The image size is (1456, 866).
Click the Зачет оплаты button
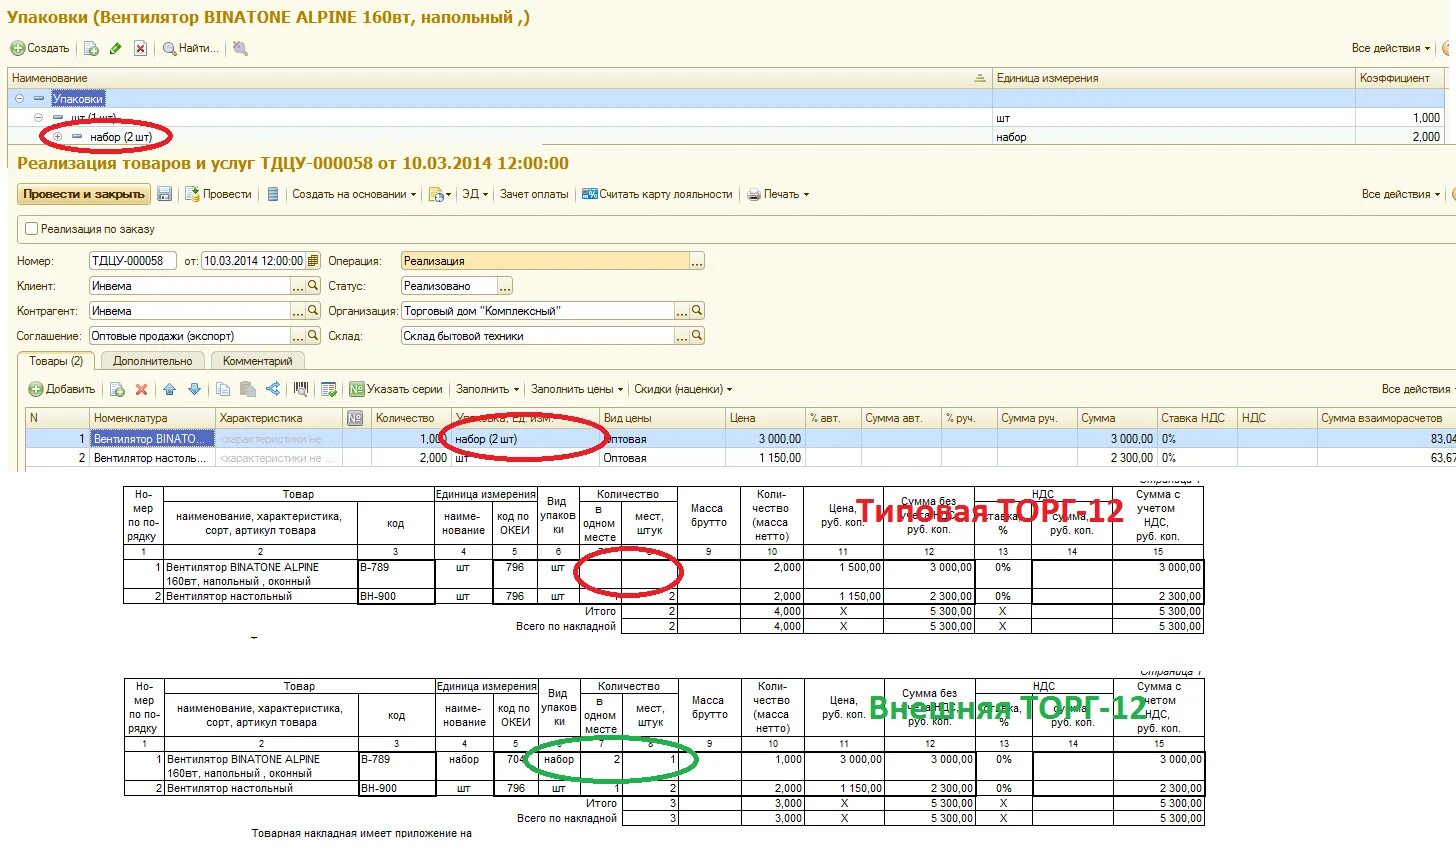(x=534, y=194)
